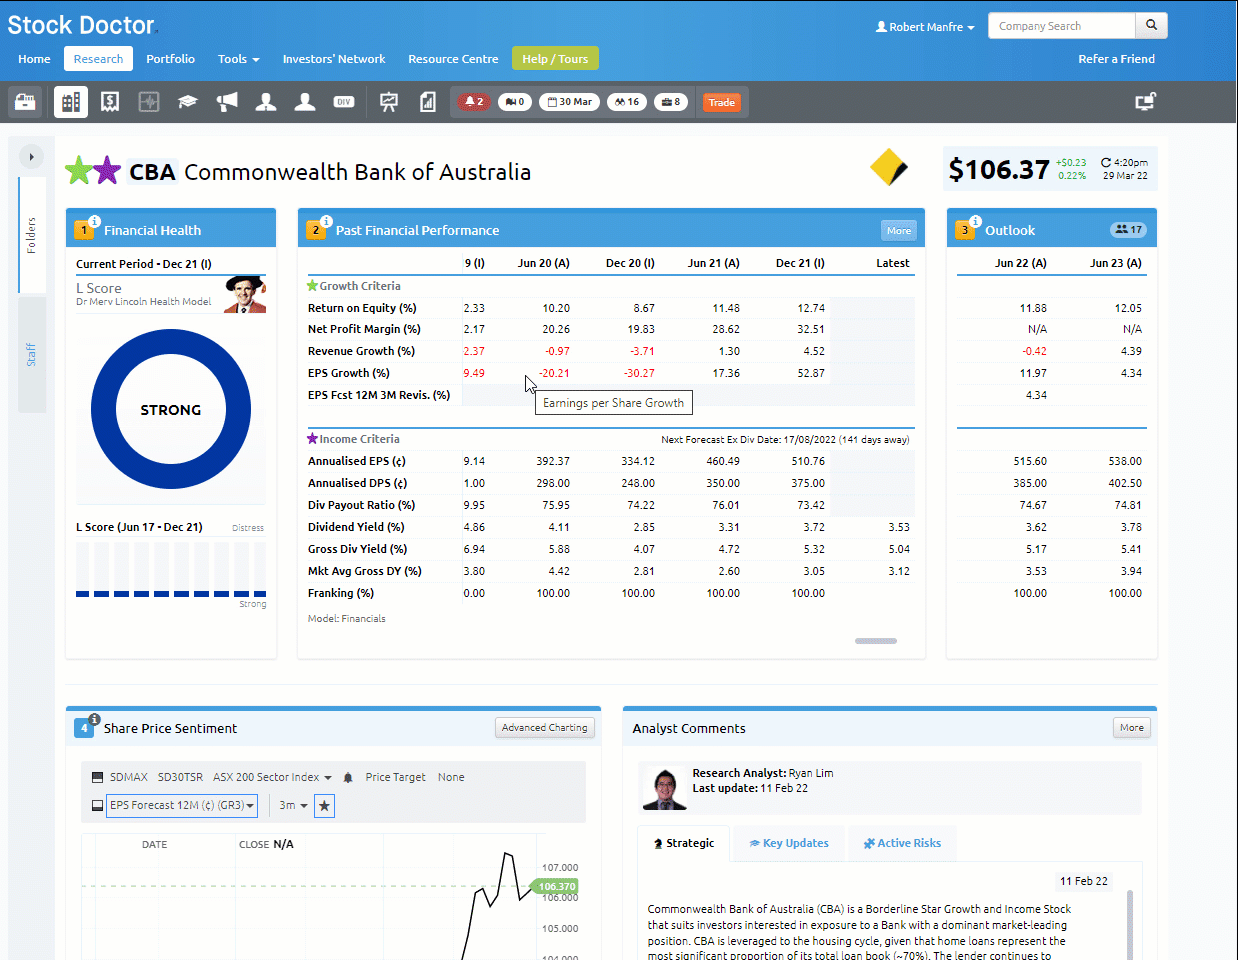Viewport: 1238px width, 960px height.
Task: Open the Robert Manfre user dropdown
Action: tap(925, 27)
